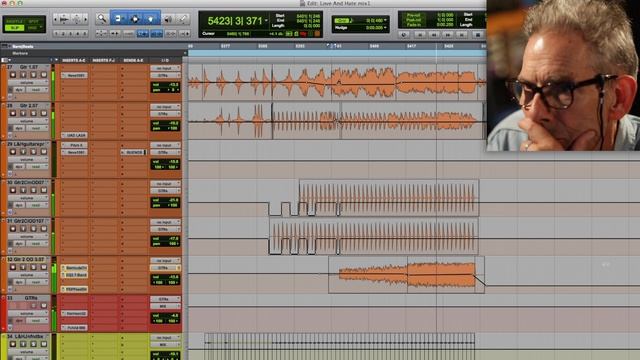This screenshot has height=360, width=640.
Task: Select the Trim tool
Action: 118,18
